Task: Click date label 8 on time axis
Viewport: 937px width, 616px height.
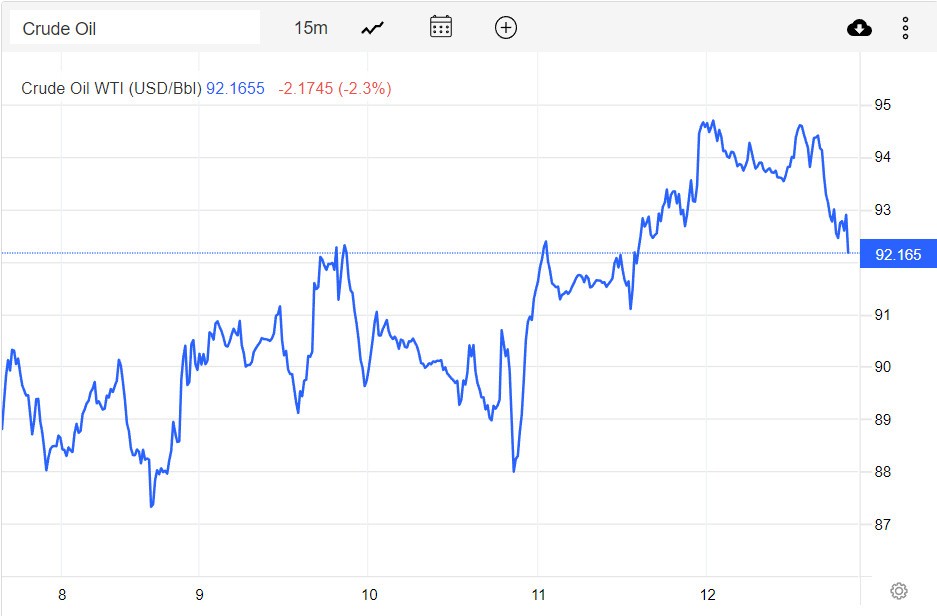Action: (62, 594)
